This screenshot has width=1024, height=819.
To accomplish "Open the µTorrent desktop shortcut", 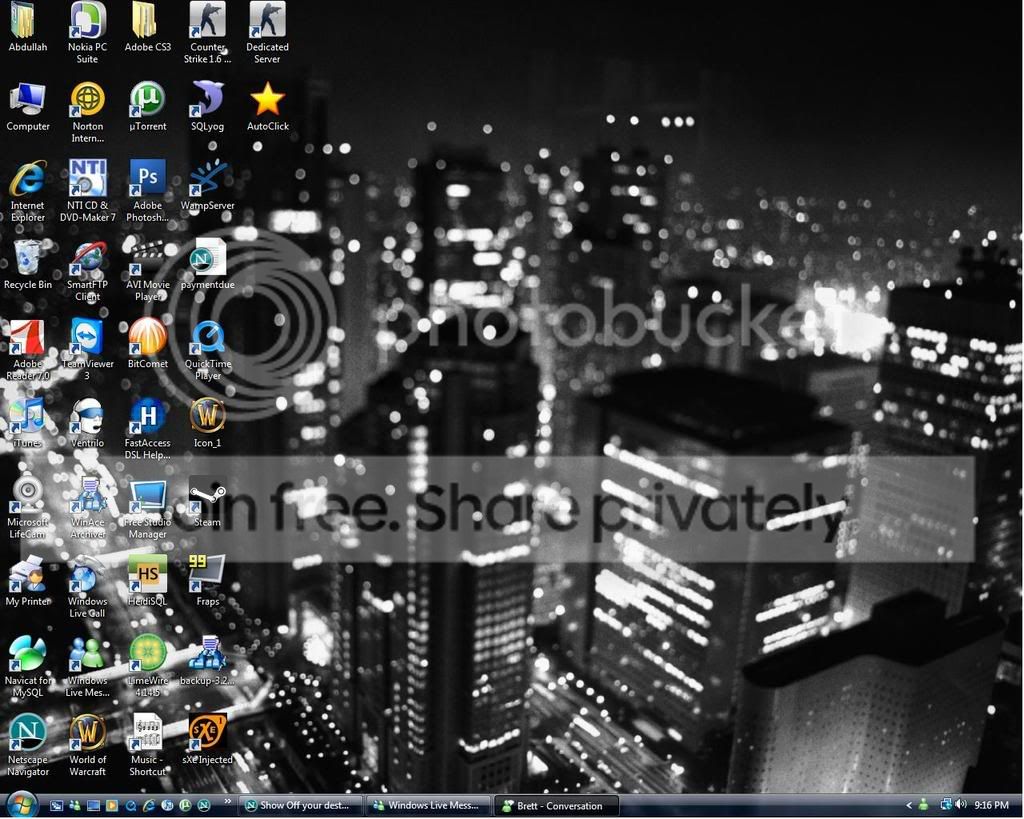I will 148,107.
